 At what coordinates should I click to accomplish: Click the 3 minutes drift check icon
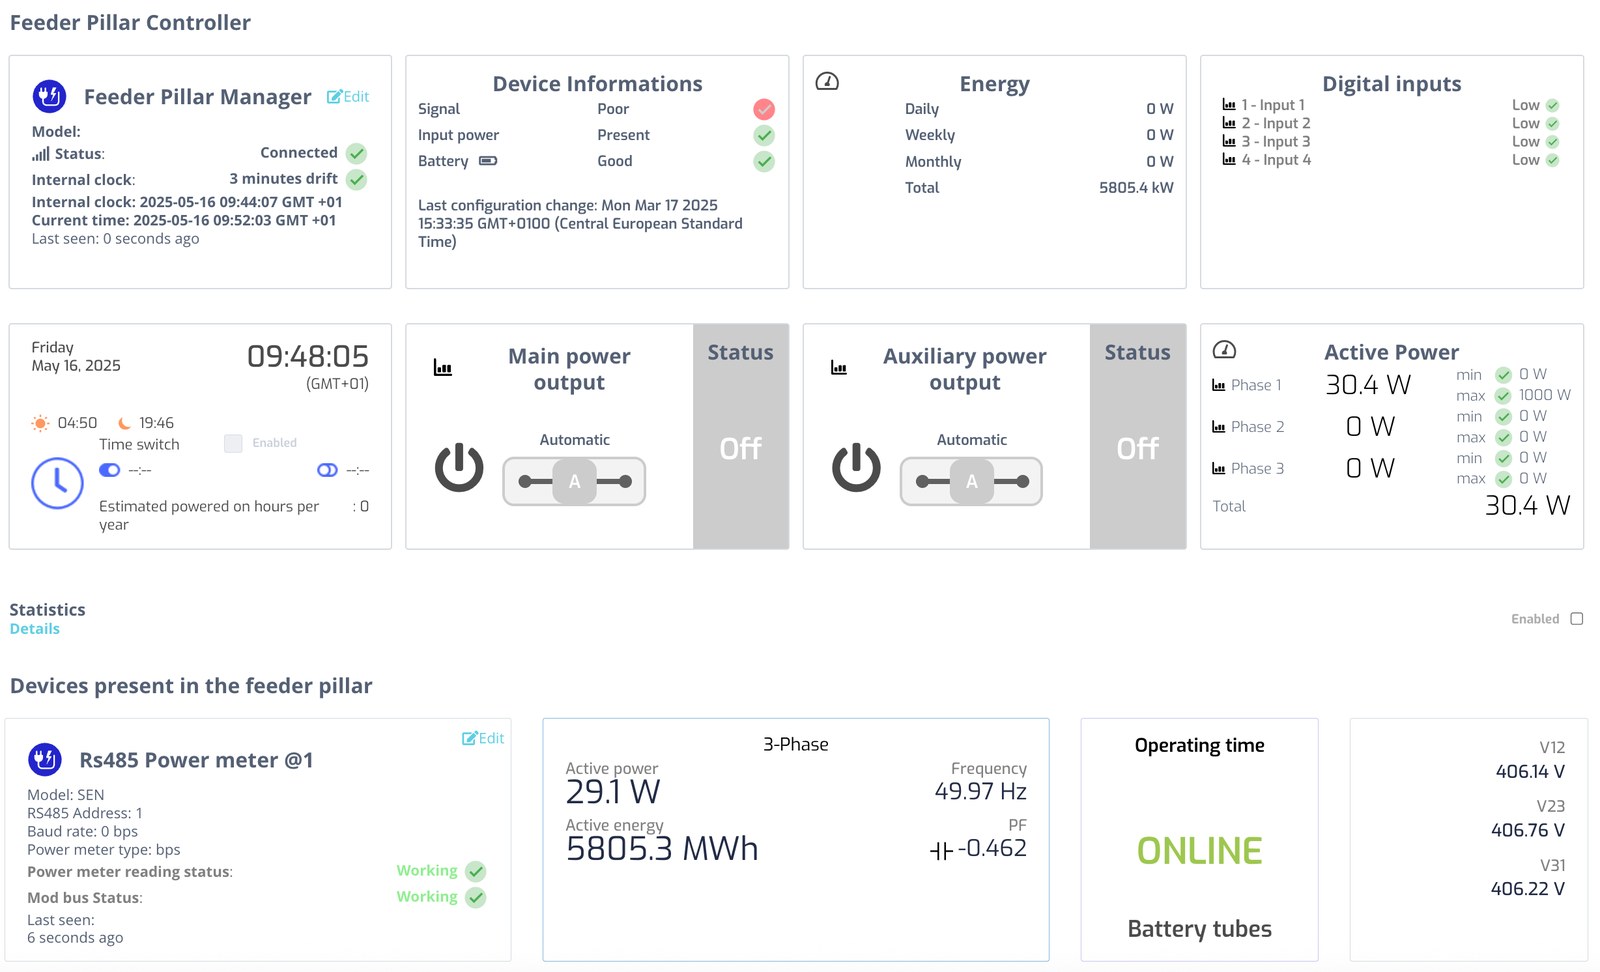pyautogui.click(x=357, y=180)
